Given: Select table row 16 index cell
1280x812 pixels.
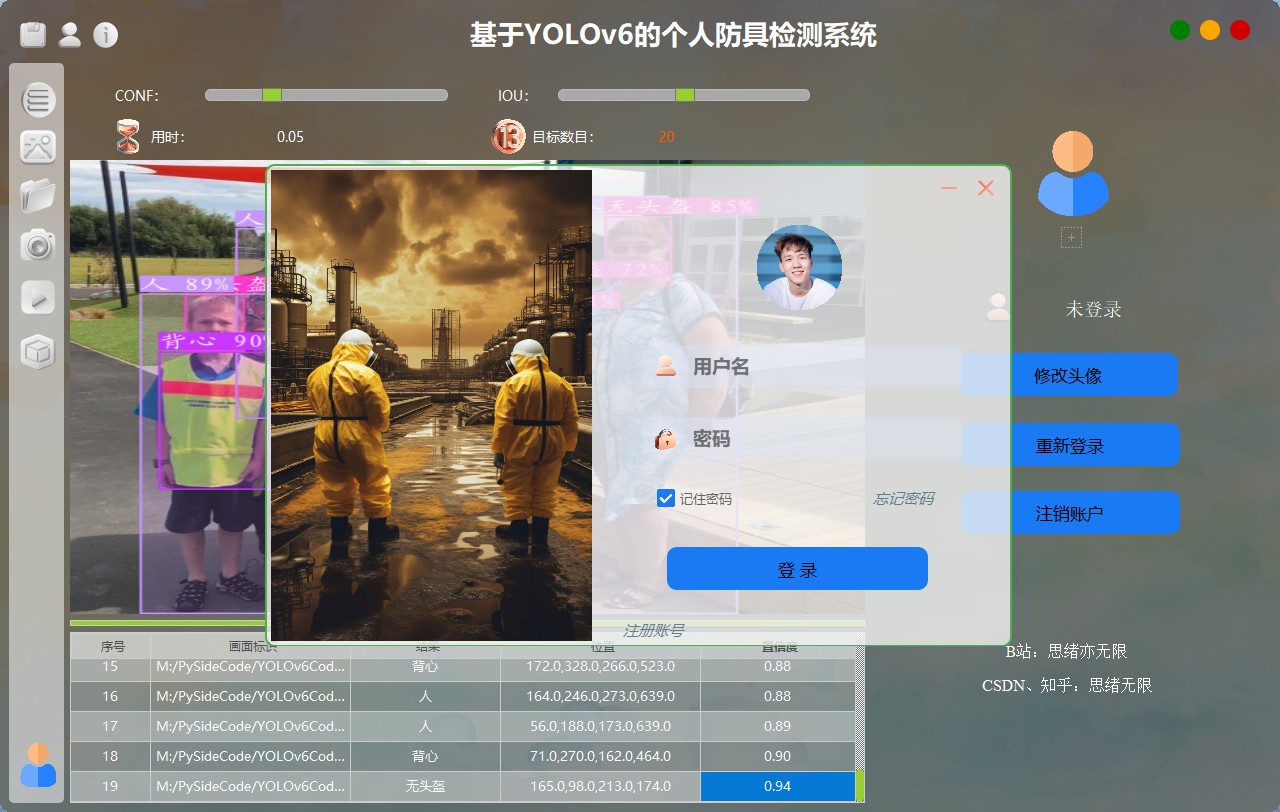Looking at the screenshot, I should [110, 696].
